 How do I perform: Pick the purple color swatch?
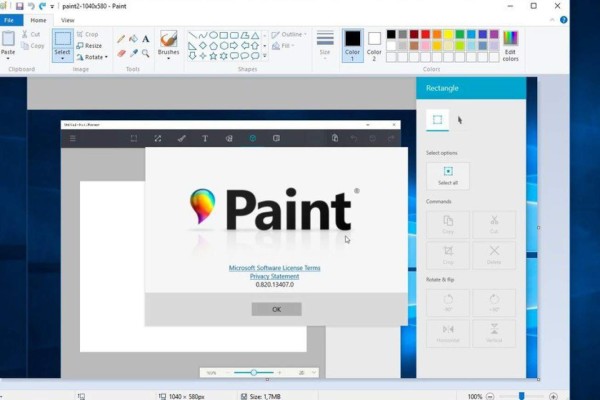click(494, 34)
